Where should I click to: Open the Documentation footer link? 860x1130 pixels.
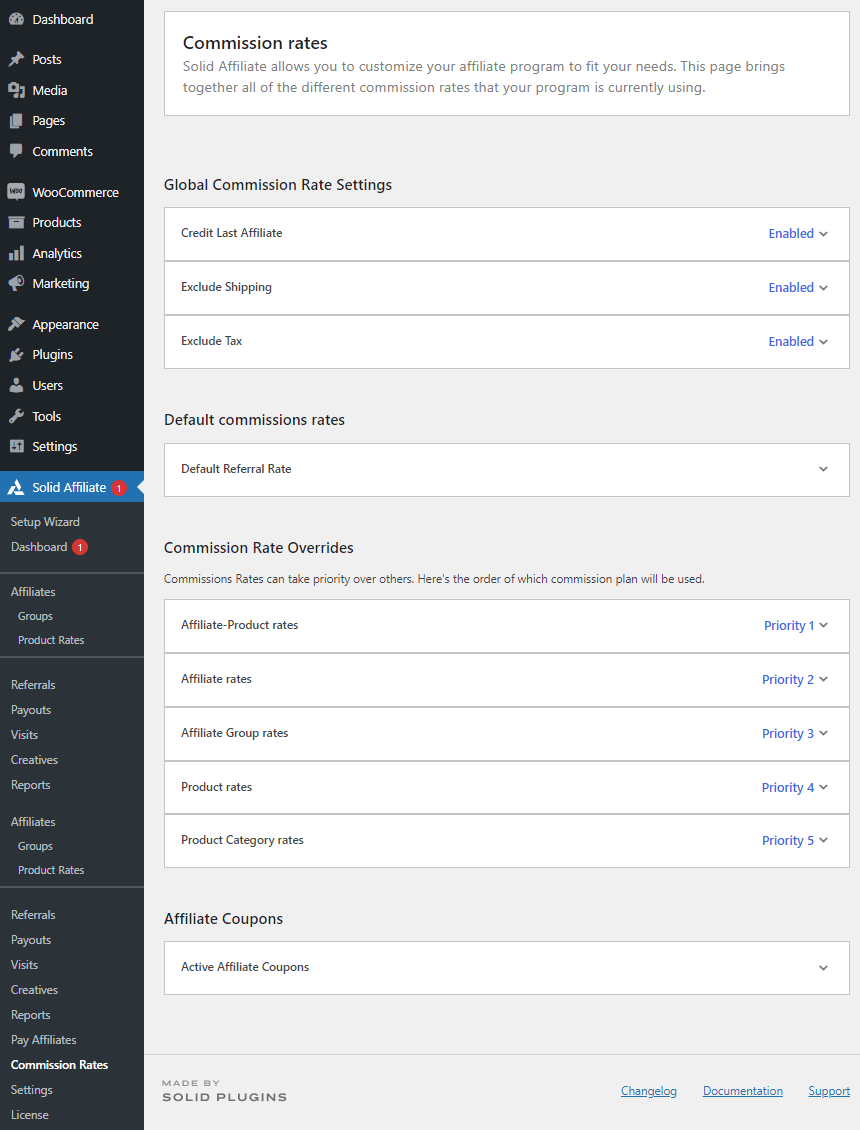point(742,1091)
